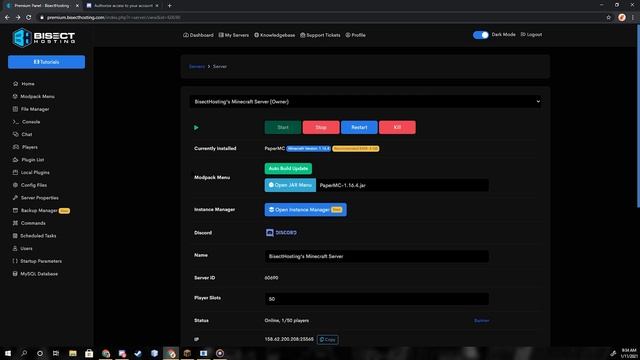The width and height of the screenshot is (640, 360).
Task: Open Console in the sidebar
Action: 27,122
